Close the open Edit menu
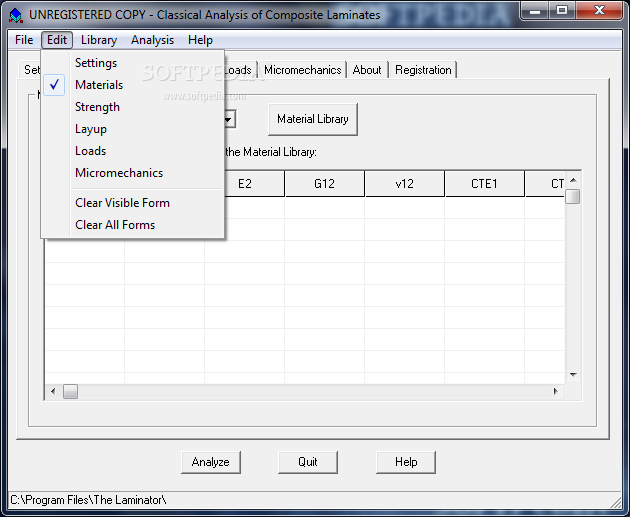The width and height of the screenshot is (630, 517). point(57,40)
